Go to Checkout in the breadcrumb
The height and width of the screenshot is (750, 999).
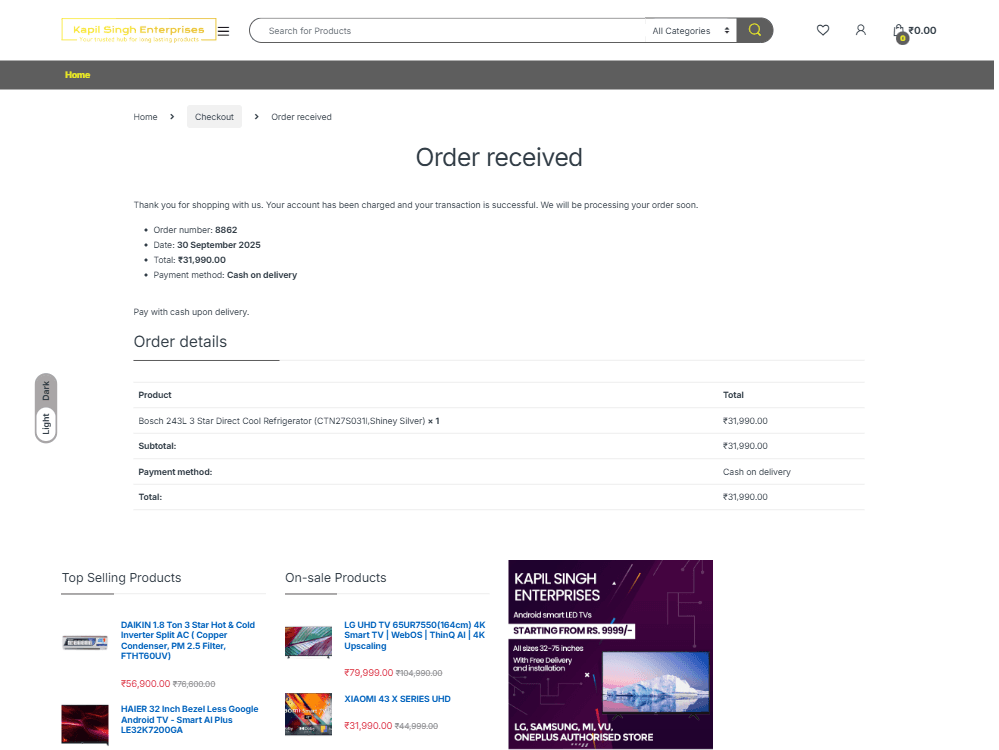(214, 117)
